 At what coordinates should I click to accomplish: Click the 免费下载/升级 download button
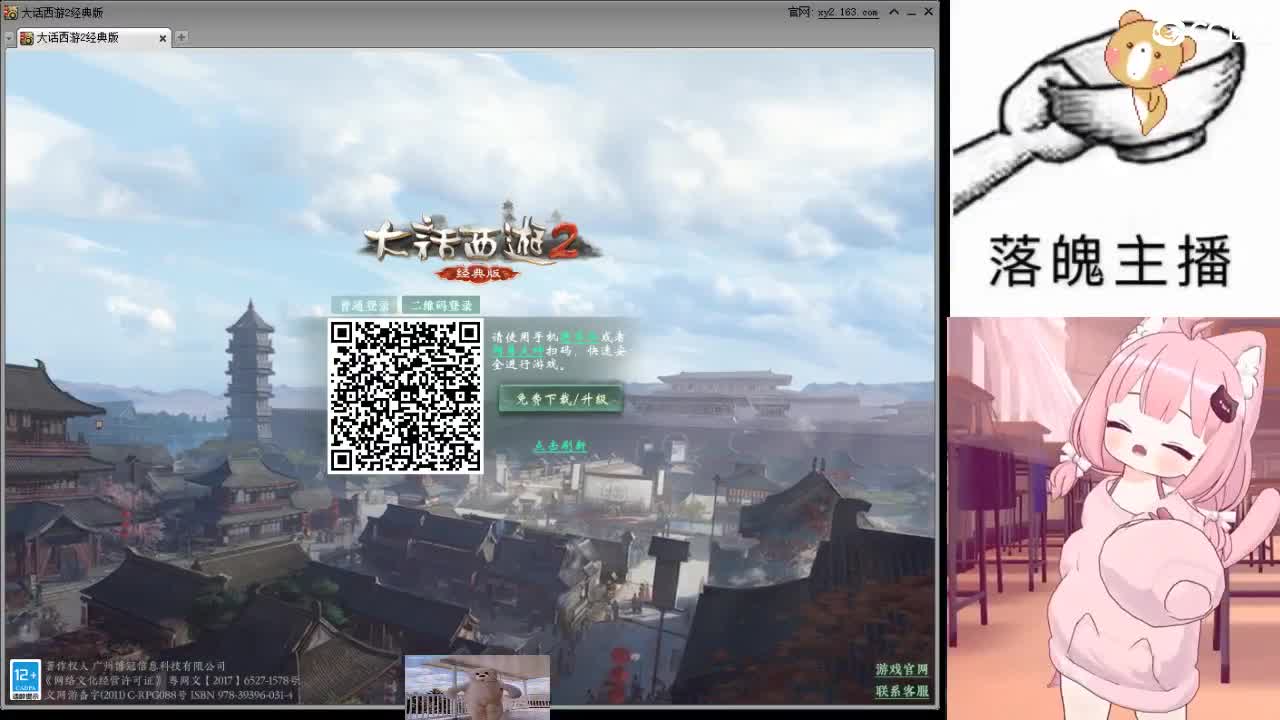[561, 399]
